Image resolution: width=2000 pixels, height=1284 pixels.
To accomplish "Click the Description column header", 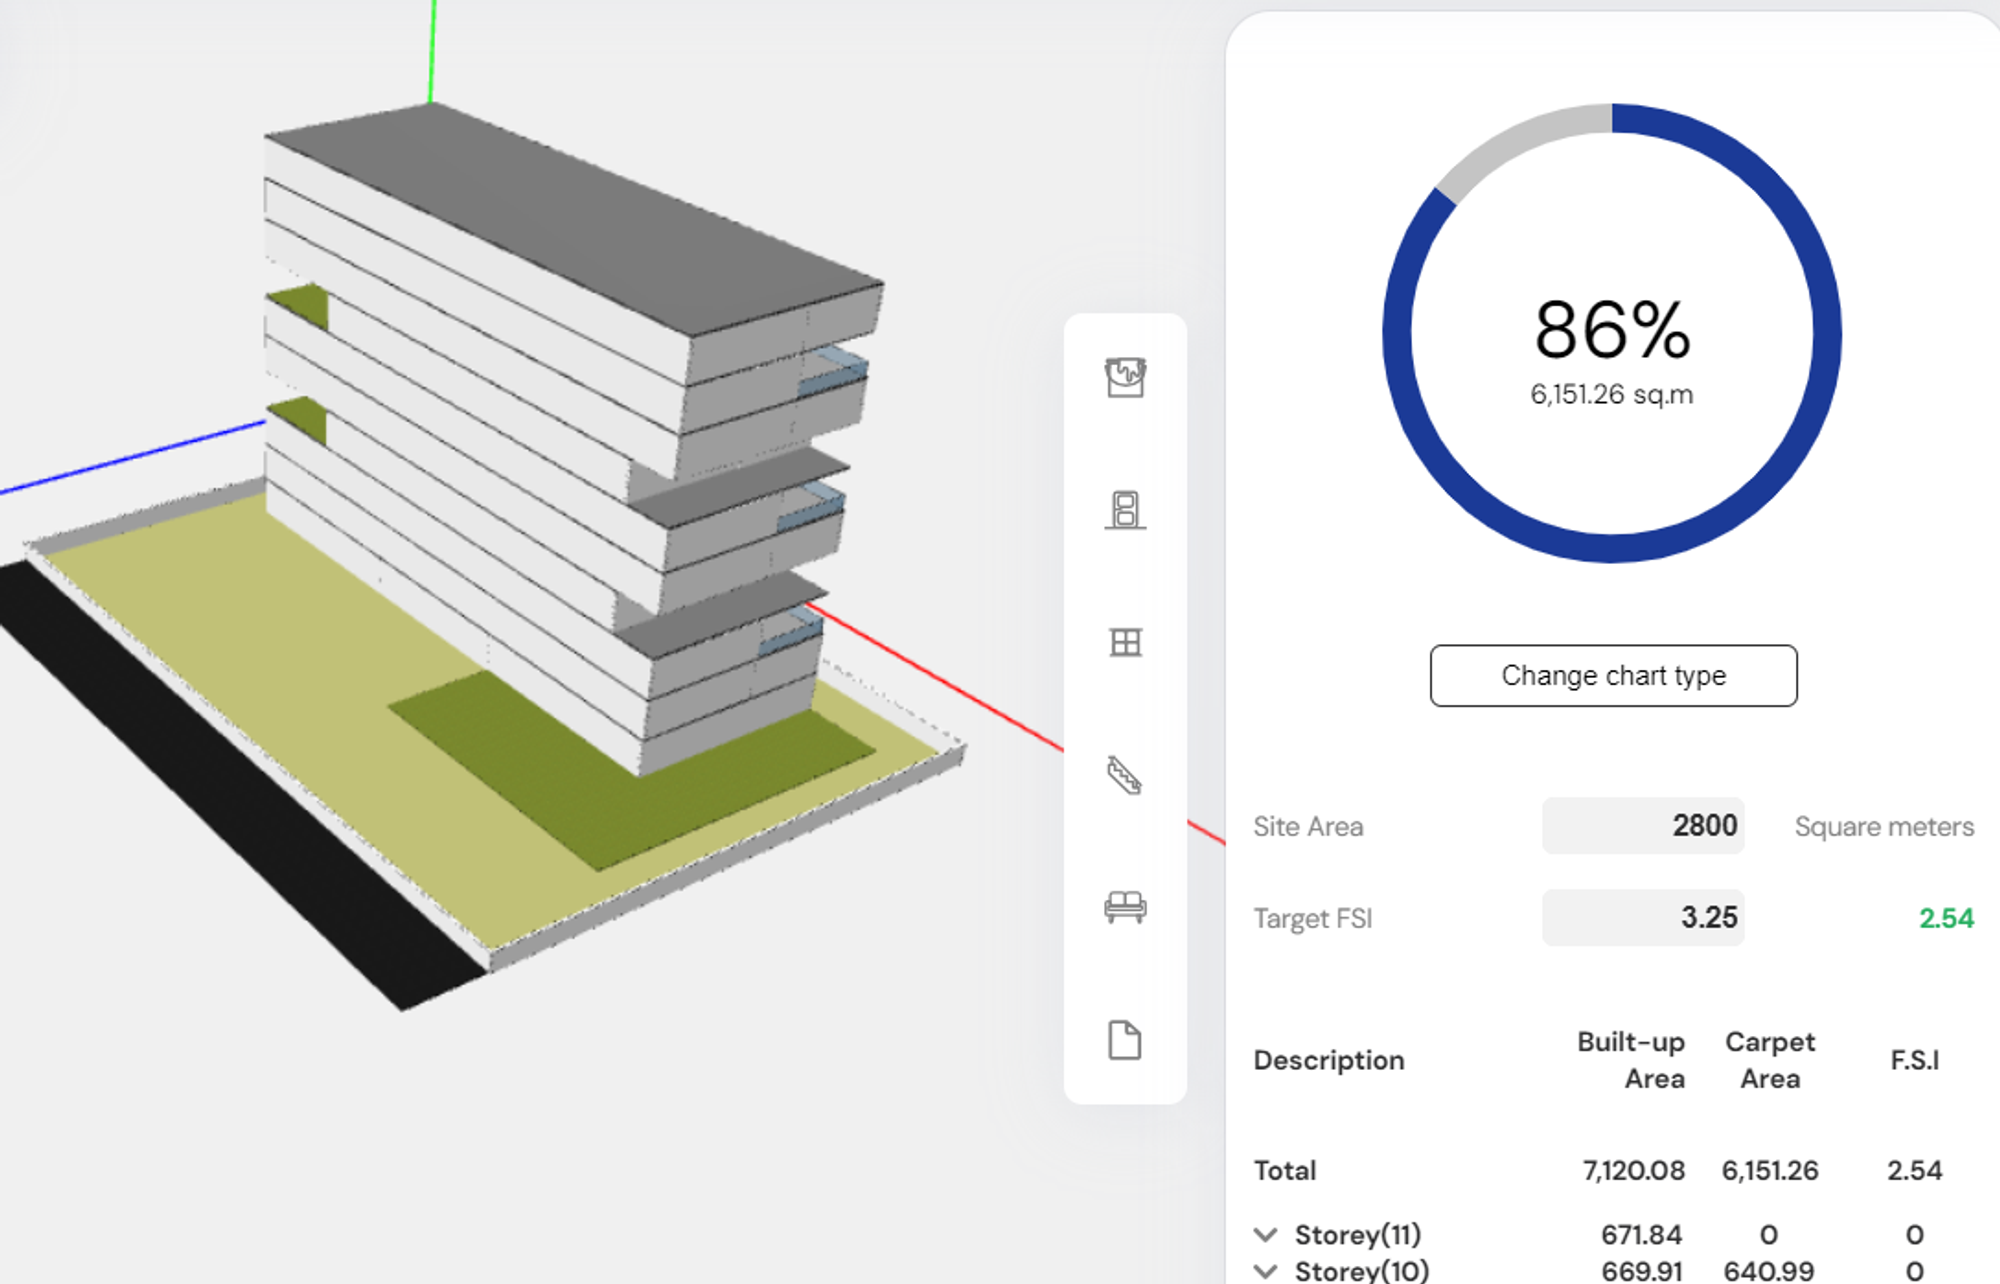I will tap(1329, 1060).
